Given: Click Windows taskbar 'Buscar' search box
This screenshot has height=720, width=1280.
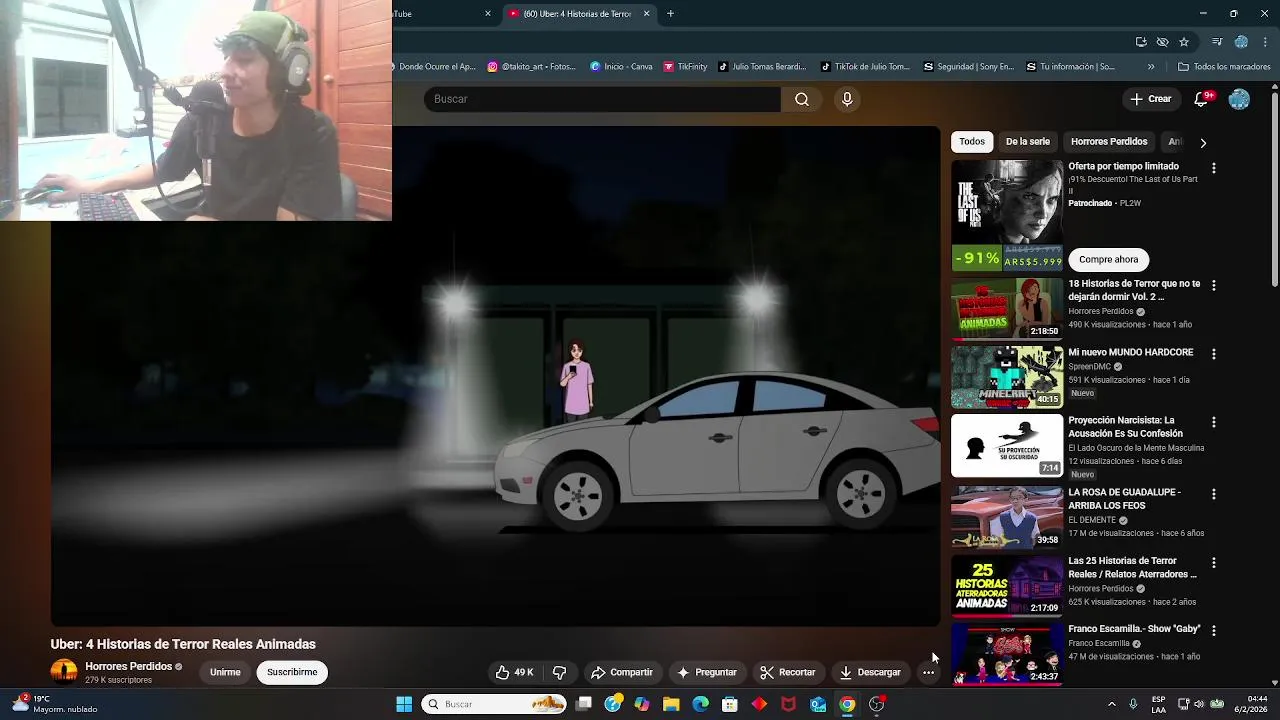Looking at the screenshot, I should (494, 704).
